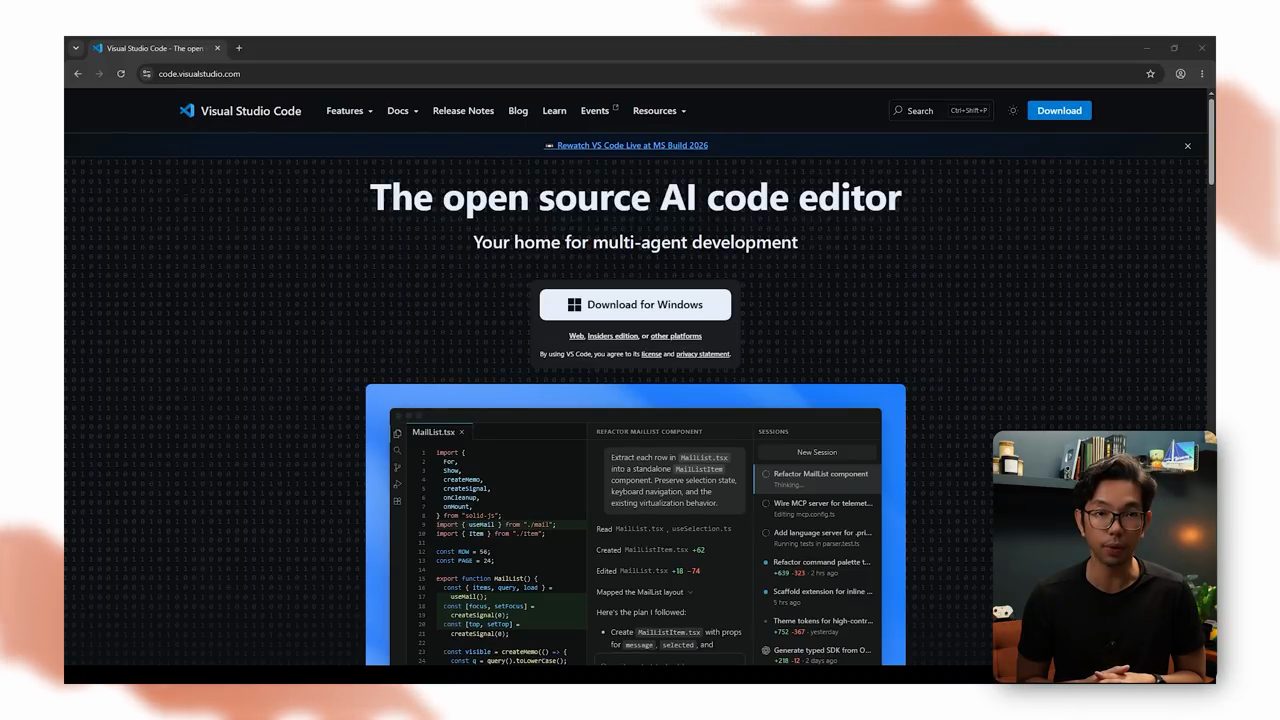Click the site Search box
1280x720 pixels.
(940, 111)
